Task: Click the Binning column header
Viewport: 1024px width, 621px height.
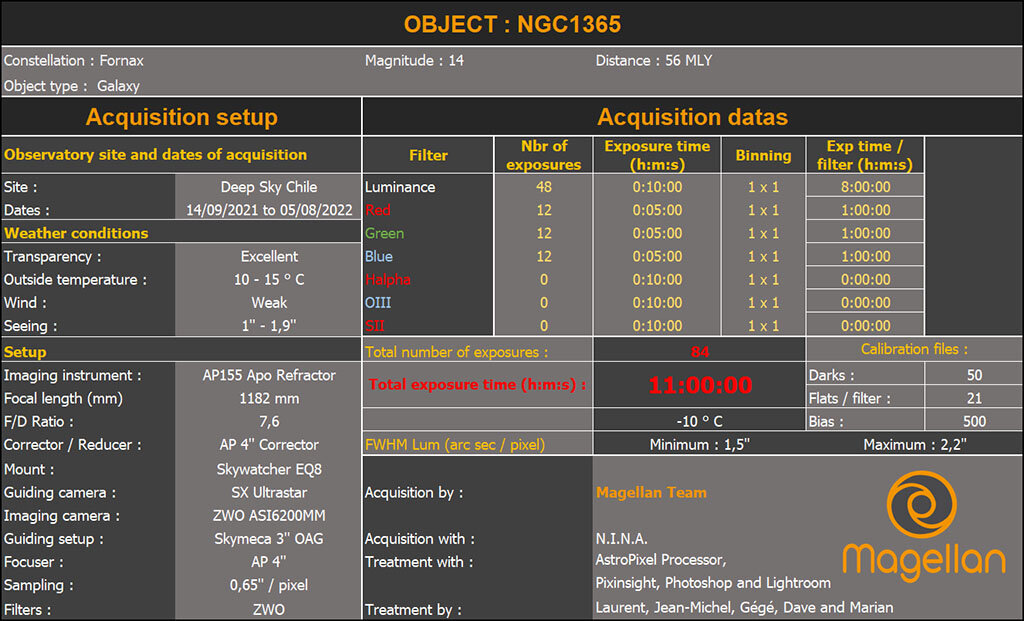Action: pyautogui.click(x=763, y=155)
